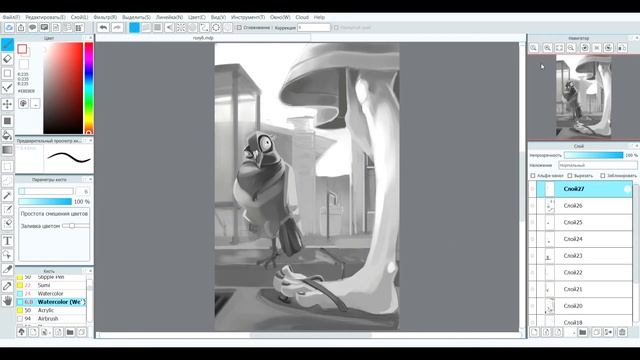The width and height of the screenshot is (640, 360).
Task: Click the brush opacity 100% slider
Action: (45, 202)
